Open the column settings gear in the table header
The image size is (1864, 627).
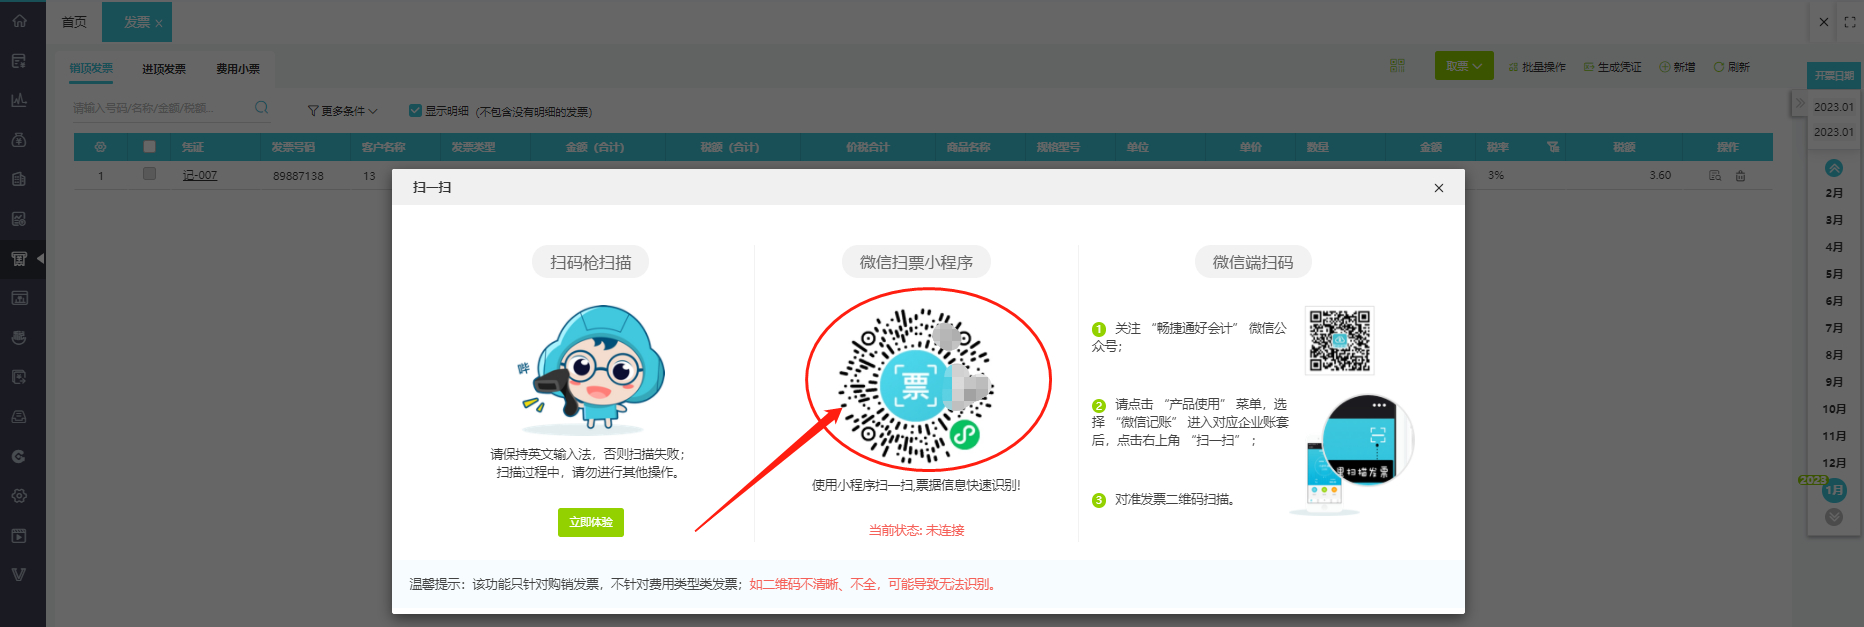pos(100,147)
